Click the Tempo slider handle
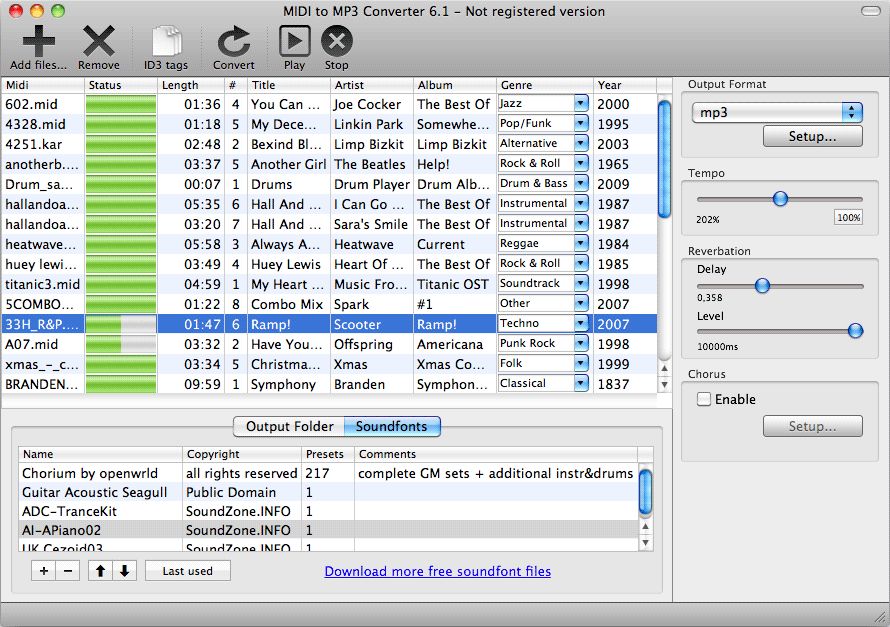 [x=780, y=199]
